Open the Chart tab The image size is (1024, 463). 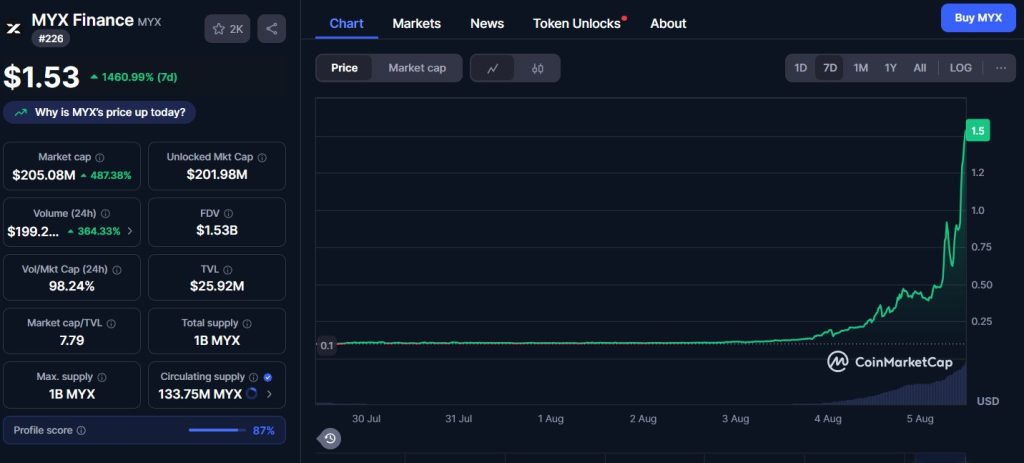click(346, 24)
